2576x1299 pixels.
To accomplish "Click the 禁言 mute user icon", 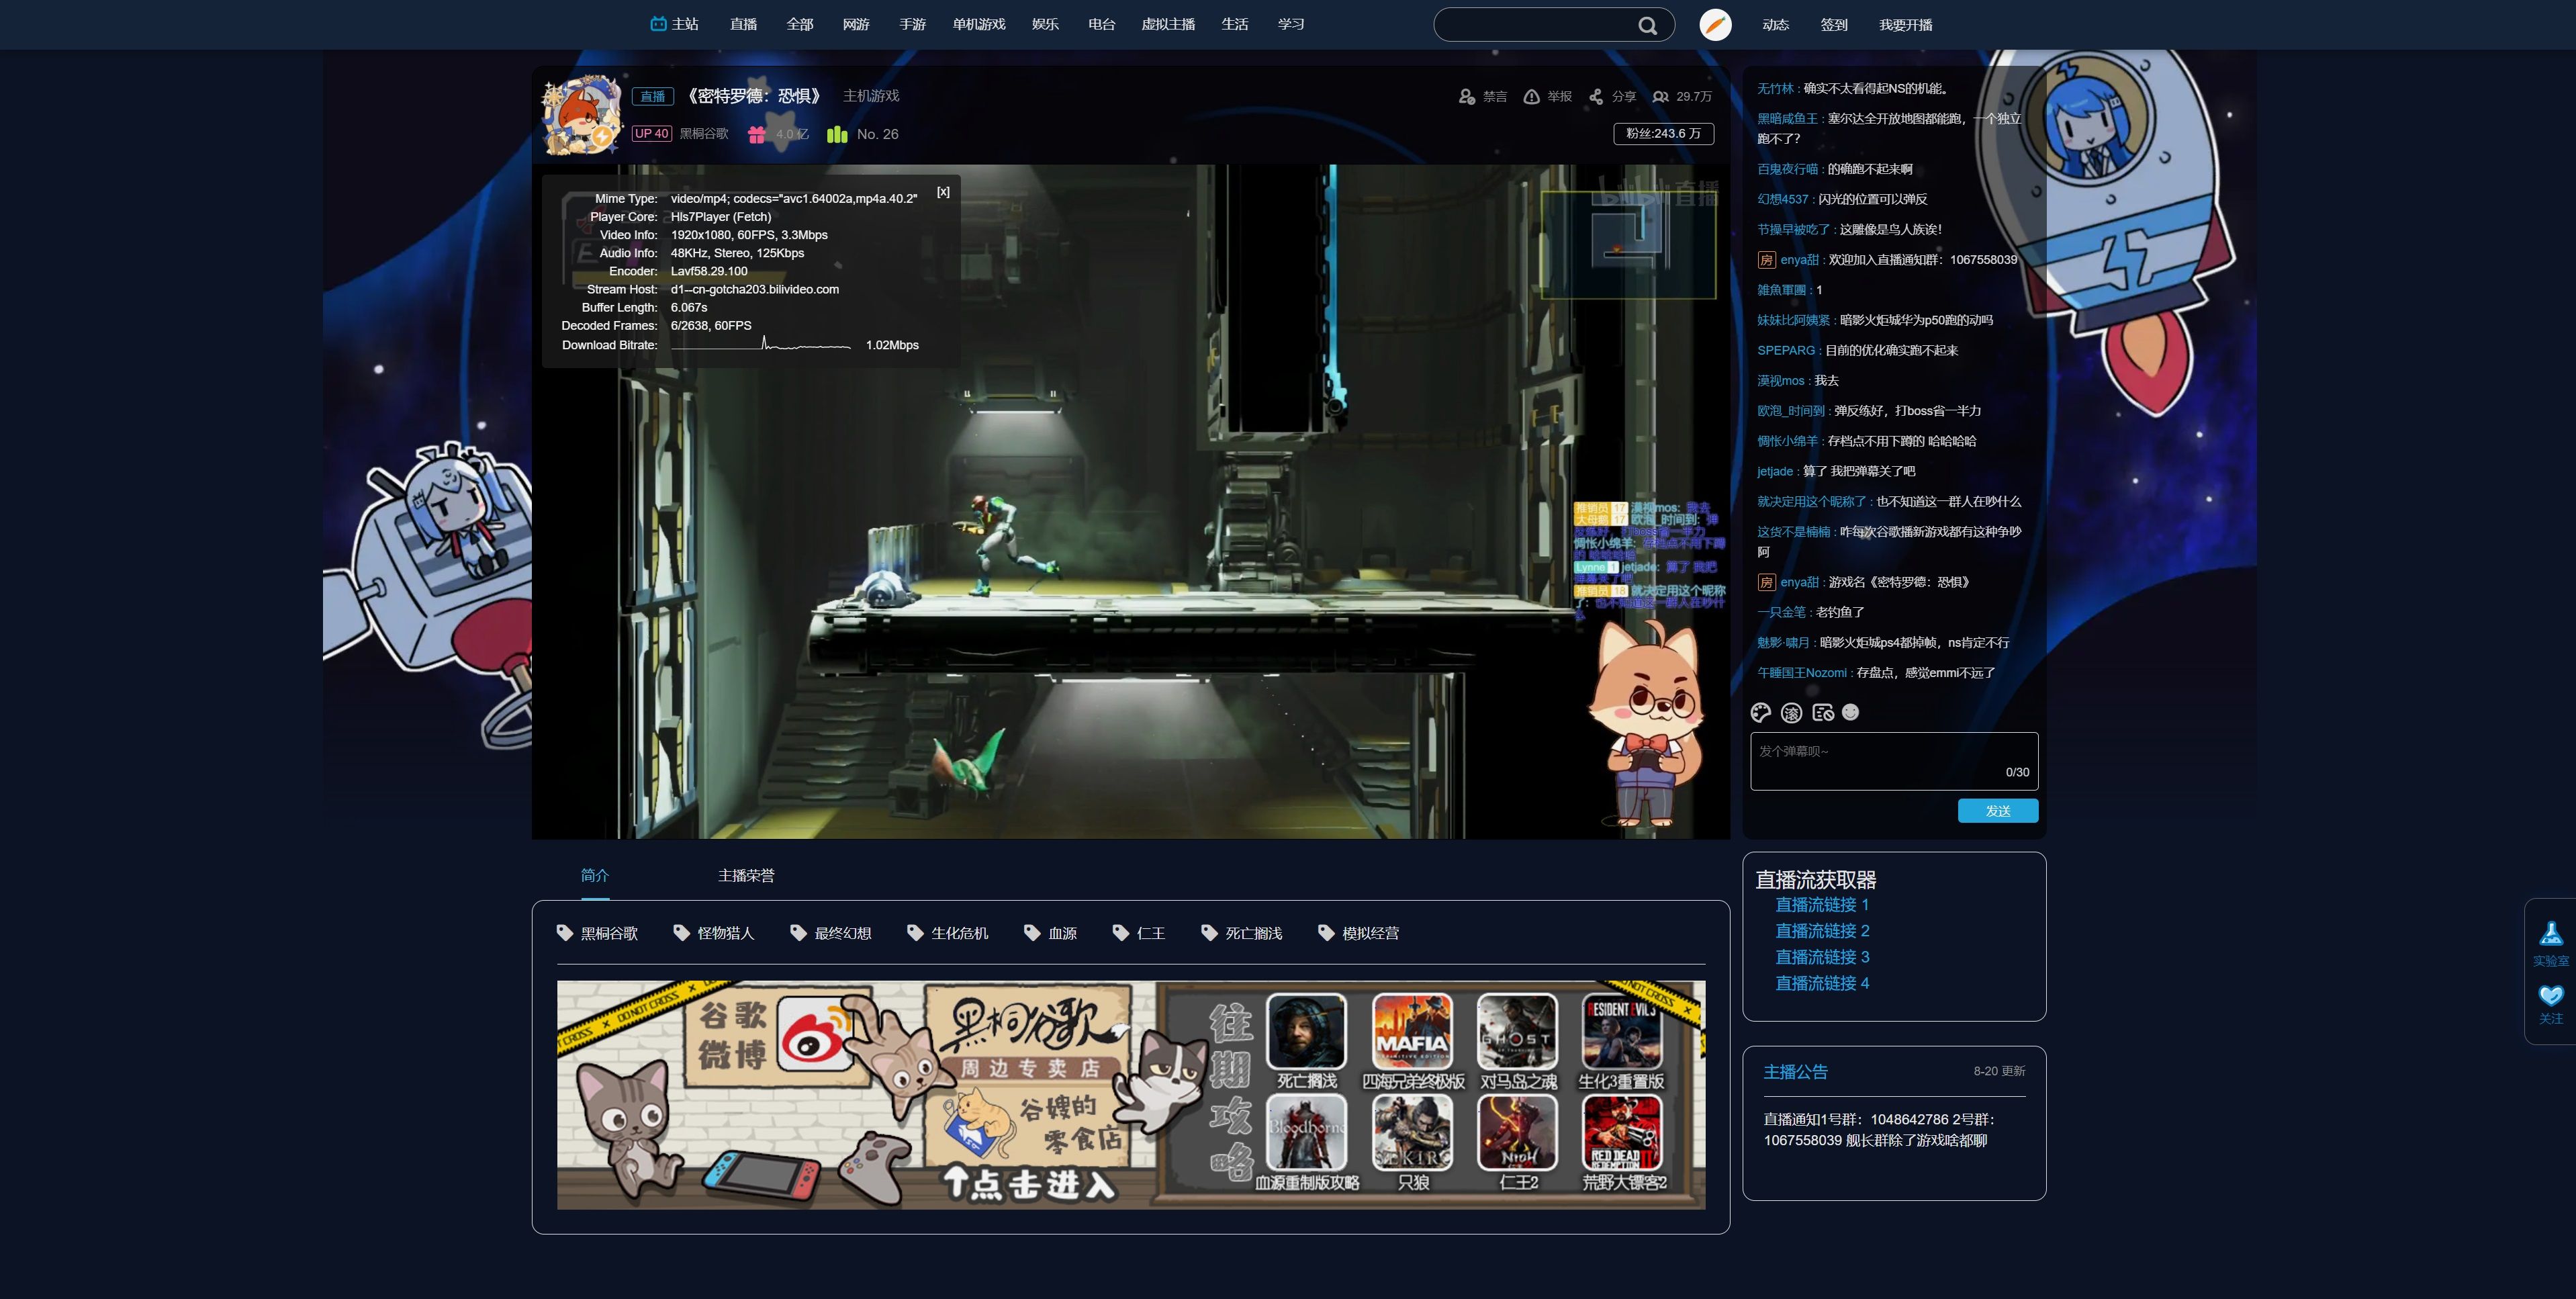I will coord(1467,96).
